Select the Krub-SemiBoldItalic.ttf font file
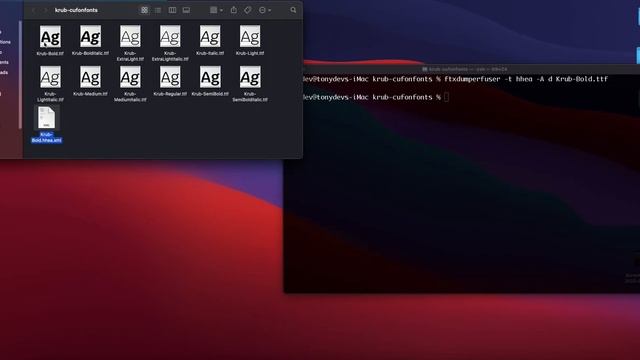Screen dimensions: 640x360 [250, 77]
